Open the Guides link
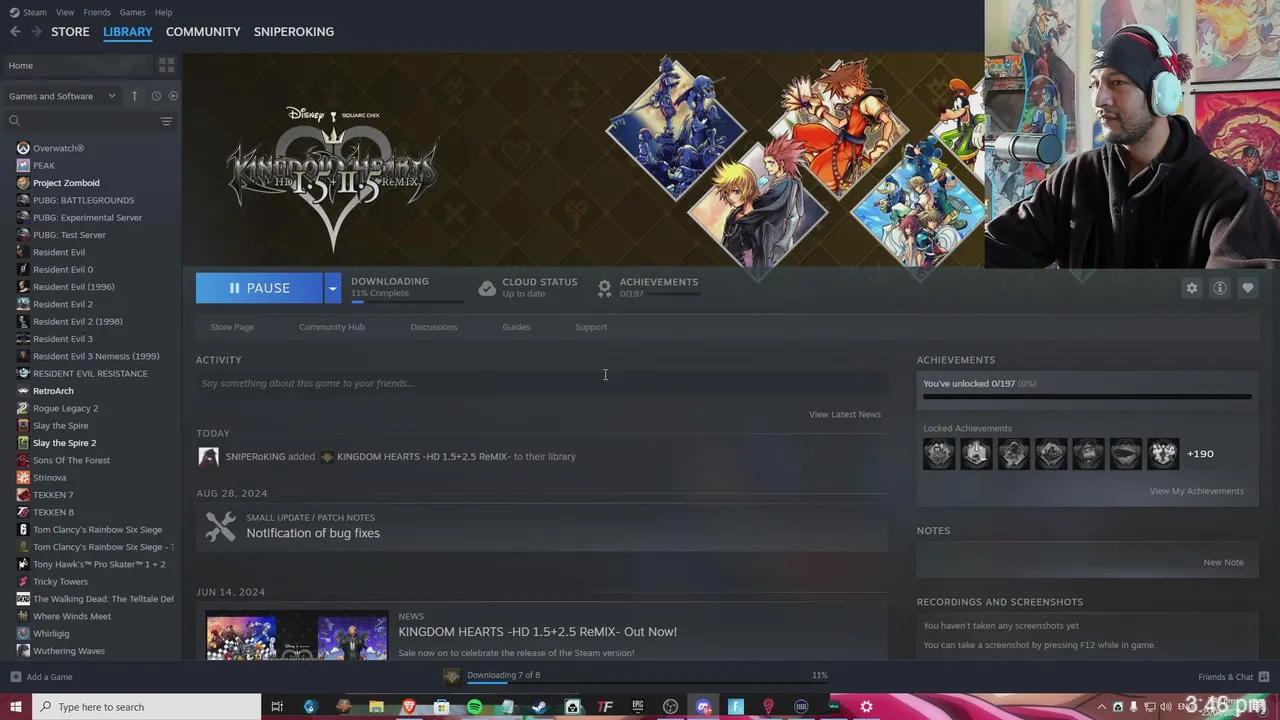 tap(516, 327)
